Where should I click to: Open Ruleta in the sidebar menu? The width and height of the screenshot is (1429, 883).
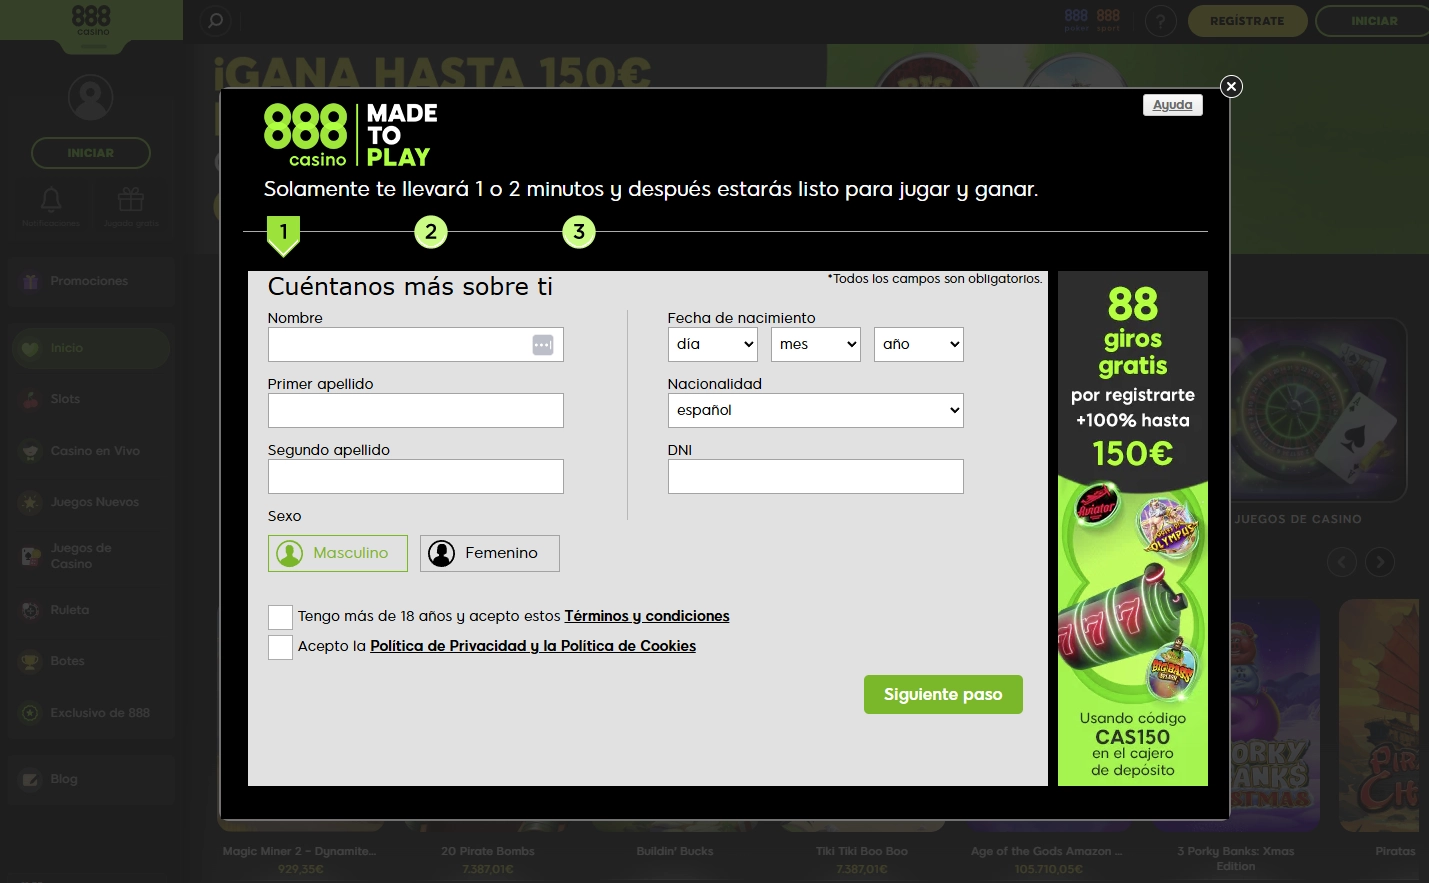[x=91, y=610]
